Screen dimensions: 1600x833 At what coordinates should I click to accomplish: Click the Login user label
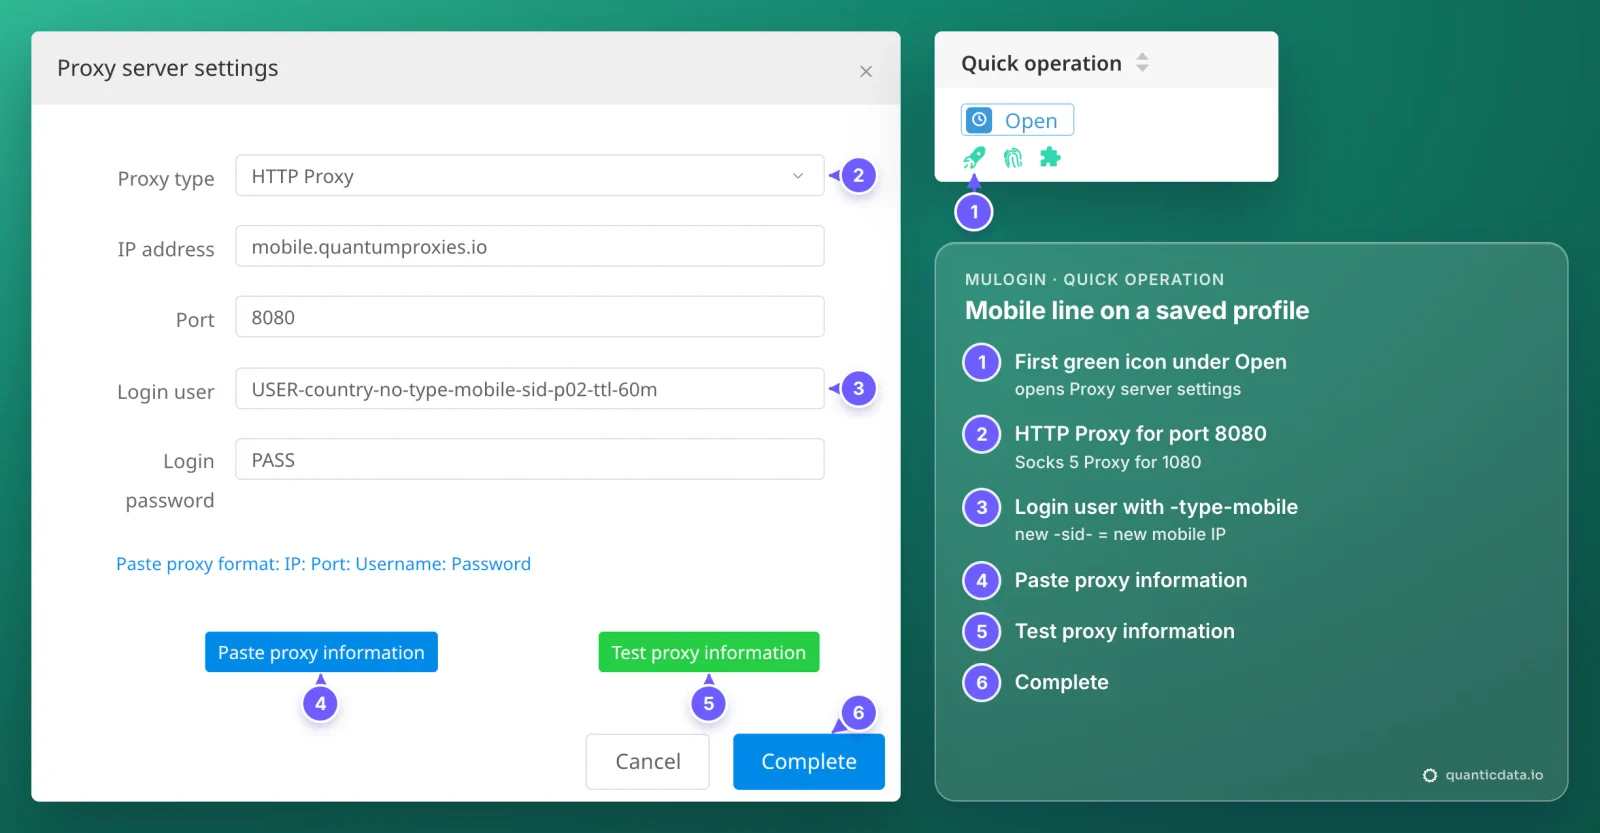[166, 392]
